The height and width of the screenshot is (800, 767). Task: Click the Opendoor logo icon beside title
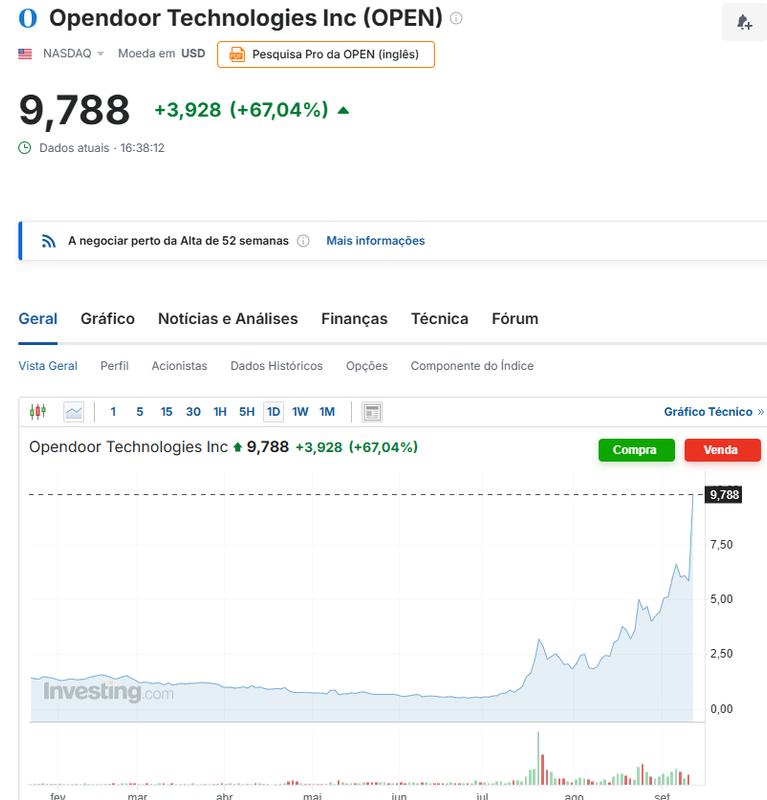28,18
